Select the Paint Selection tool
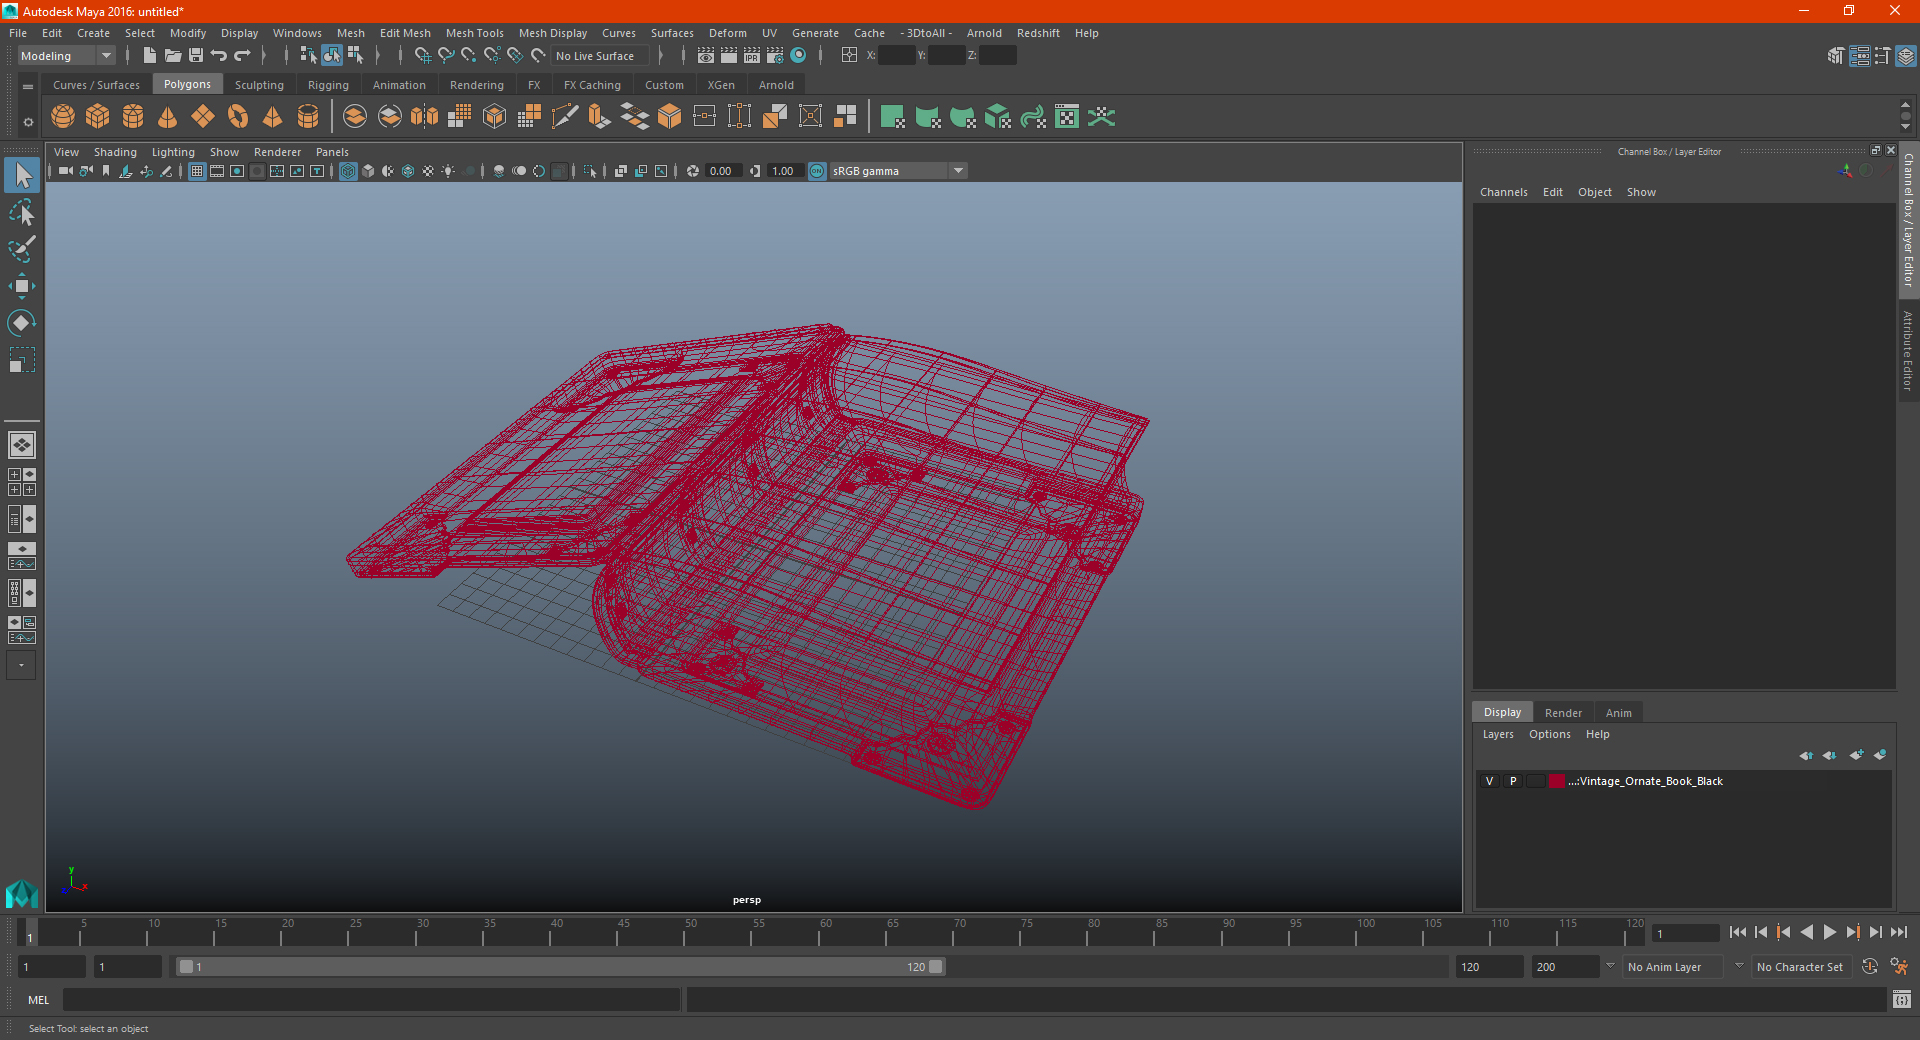1920x1040 pixels. coord(22,249)
